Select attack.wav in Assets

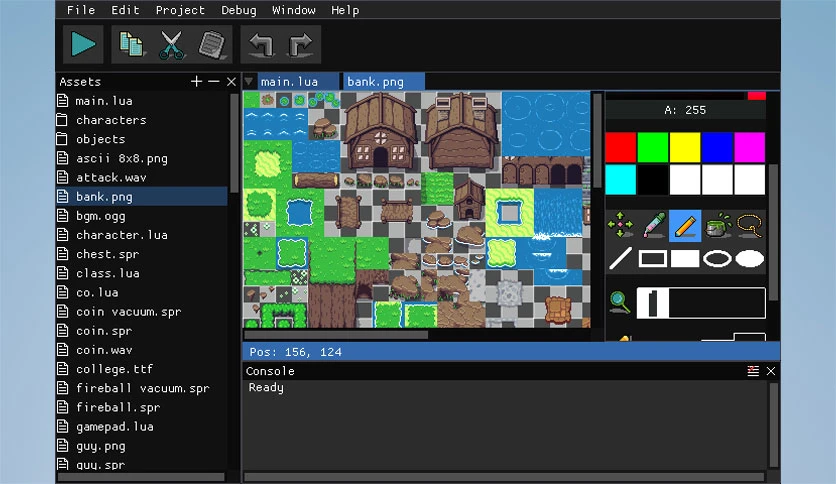coord(142,178)
